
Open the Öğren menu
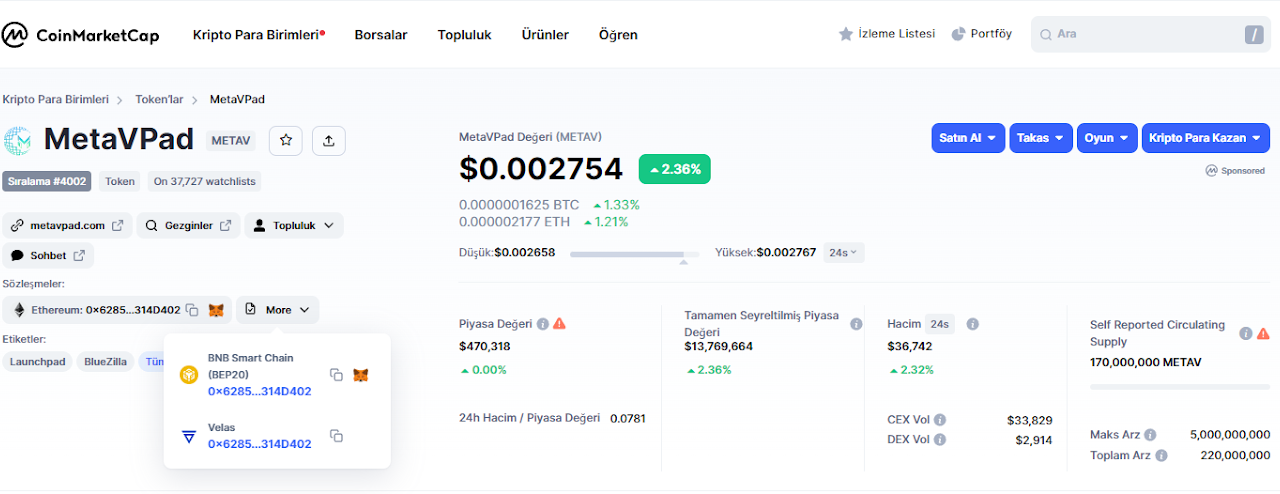tap(618, 34)
